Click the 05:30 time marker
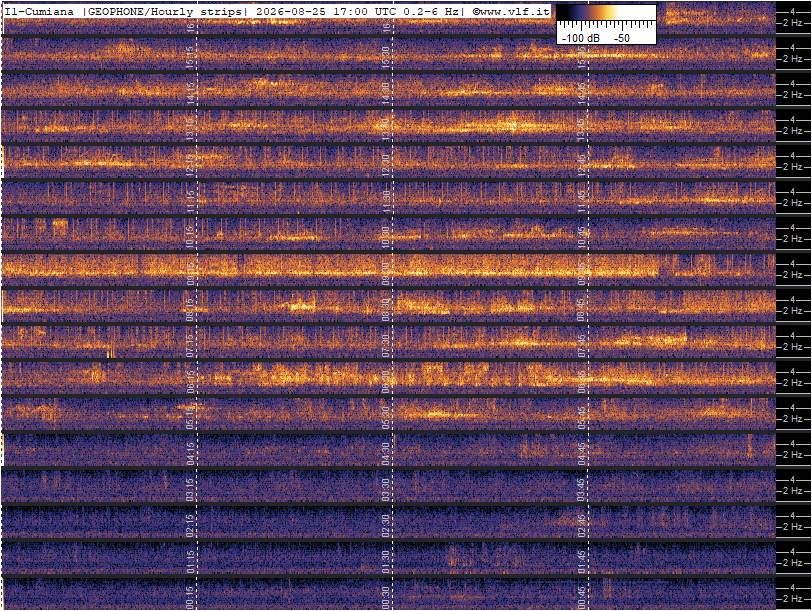The image size is (812, 611). (x=386, y=417)
